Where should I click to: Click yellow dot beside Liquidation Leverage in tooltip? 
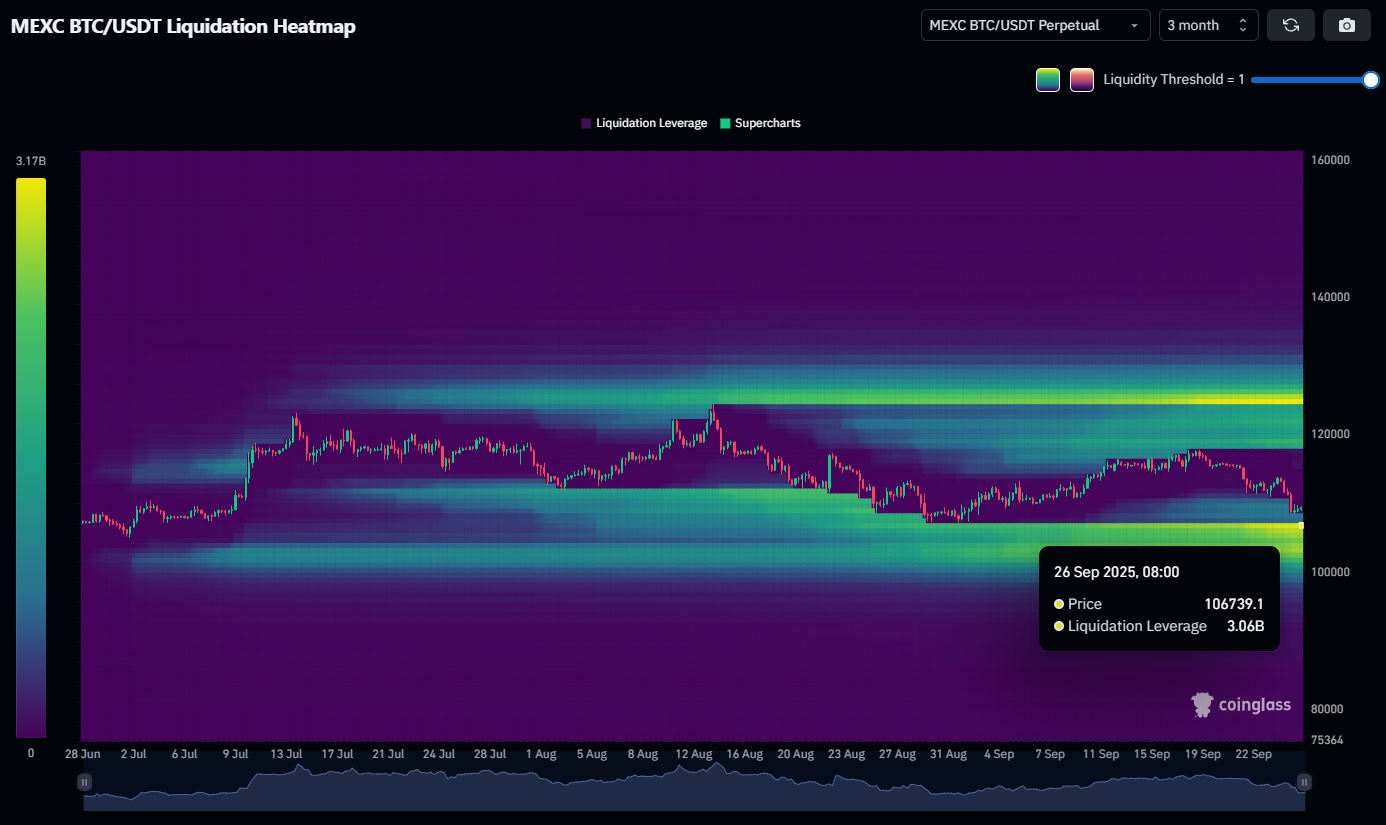1059,626
